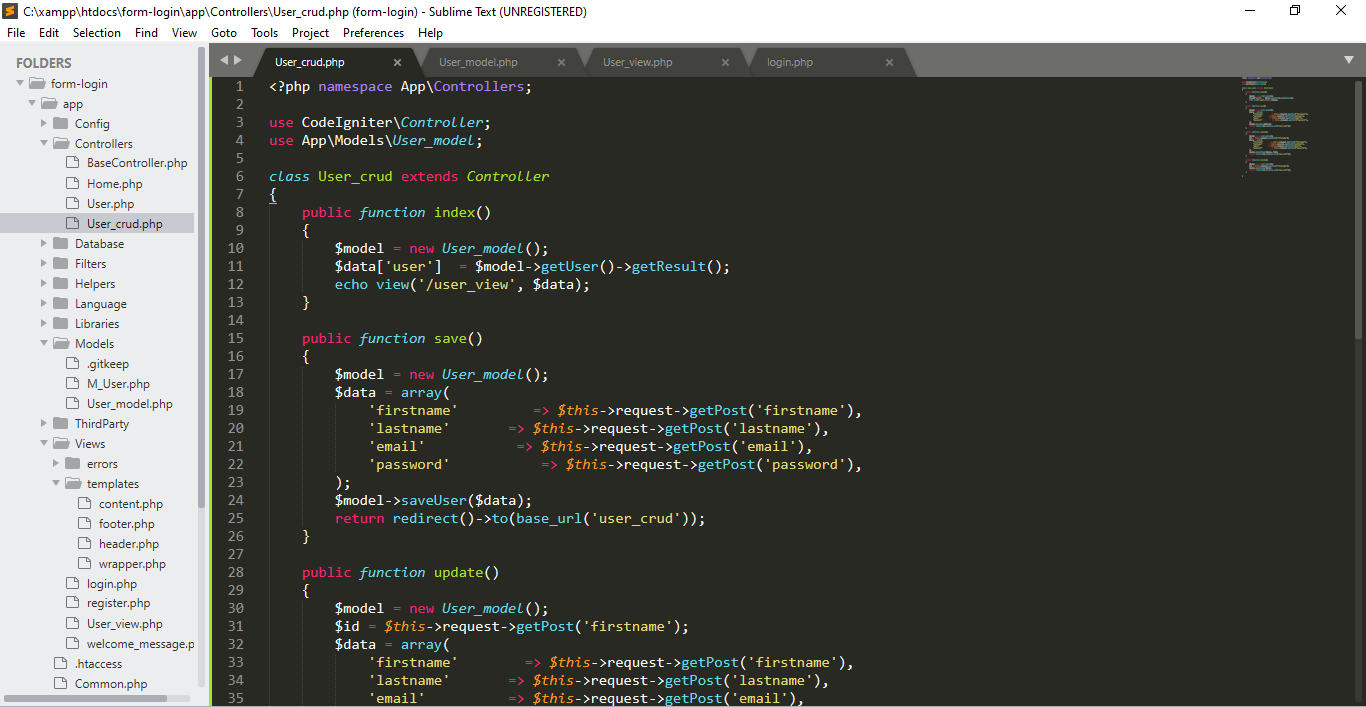Open the Project menu
The width and height of the screenshot is (1366, 707).
point(311,33)
